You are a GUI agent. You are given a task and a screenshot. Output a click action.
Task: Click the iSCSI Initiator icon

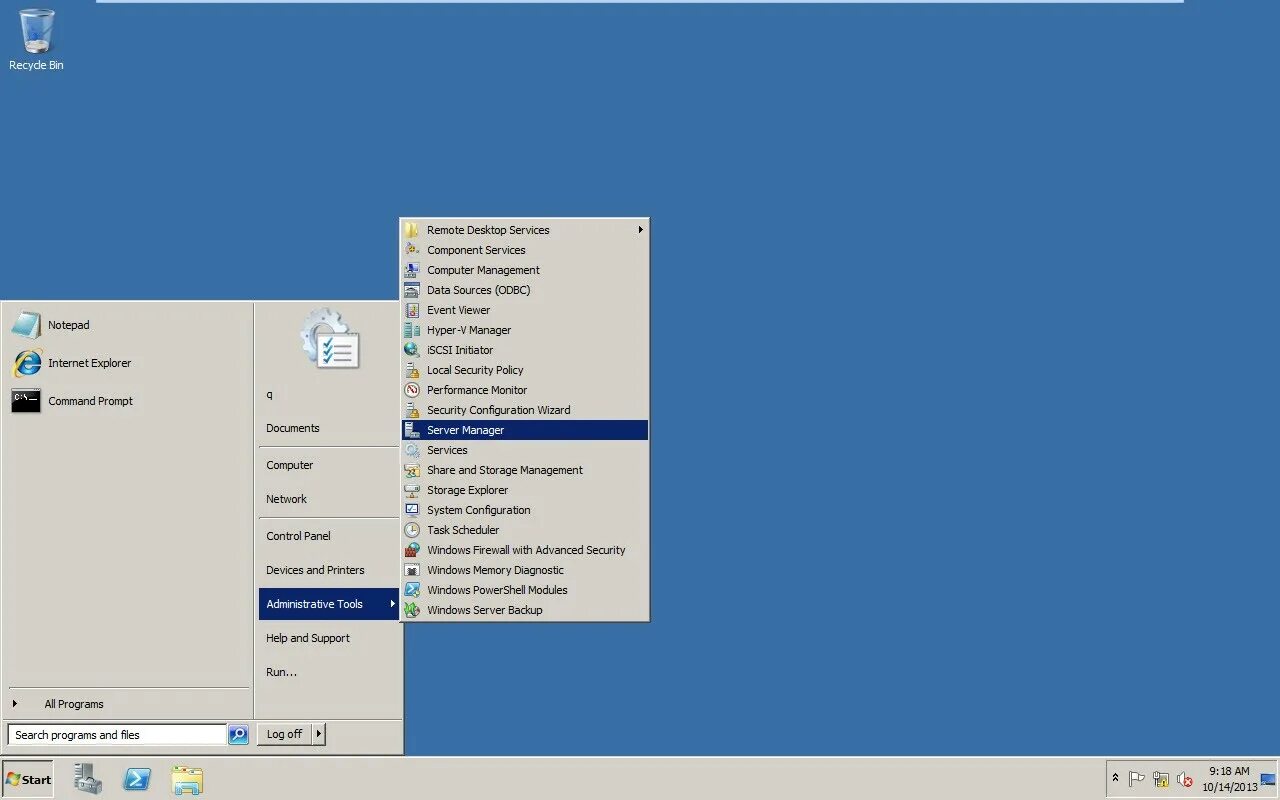click(x=412, y=350)
